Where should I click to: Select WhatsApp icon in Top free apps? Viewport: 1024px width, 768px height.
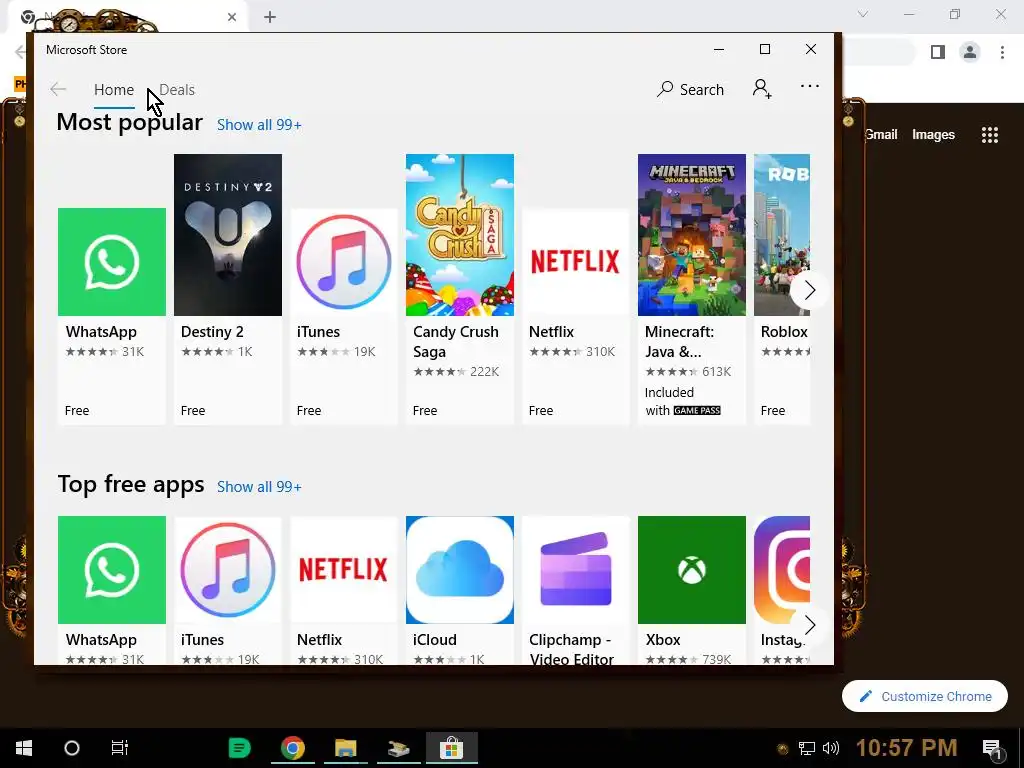pyautogui.click(x=112, y=570)
